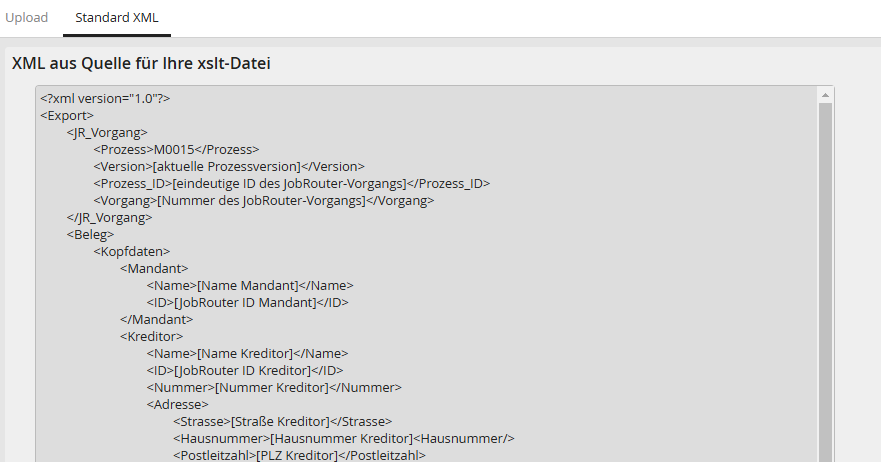Screen dimensions: 881x462
Task: Click the Version aktuelle Prozessversion line
Action: tap(229, 166)
